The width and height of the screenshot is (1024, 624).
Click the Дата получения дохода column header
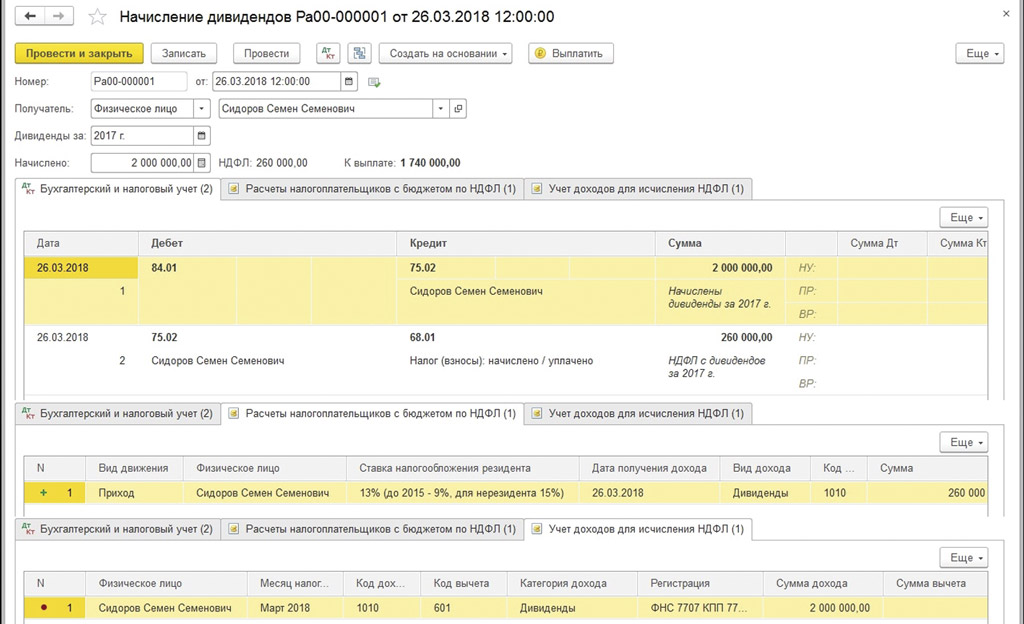pyautogui.click(x=649, y=468)
